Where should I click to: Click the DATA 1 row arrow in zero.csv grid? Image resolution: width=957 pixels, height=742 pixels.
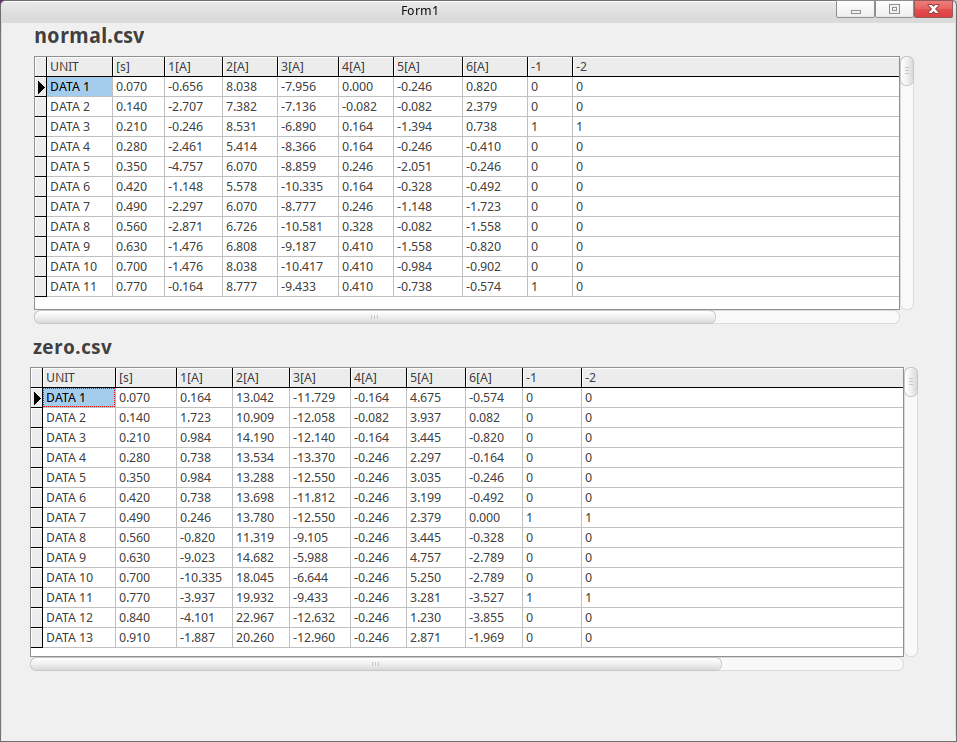(x=37, y=398)
